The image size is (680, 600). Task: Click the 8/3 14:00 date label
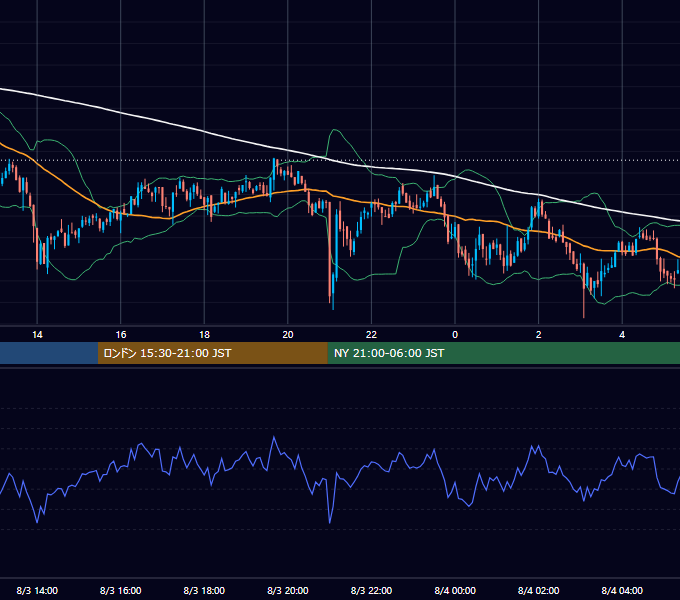[x=37, y=590]
